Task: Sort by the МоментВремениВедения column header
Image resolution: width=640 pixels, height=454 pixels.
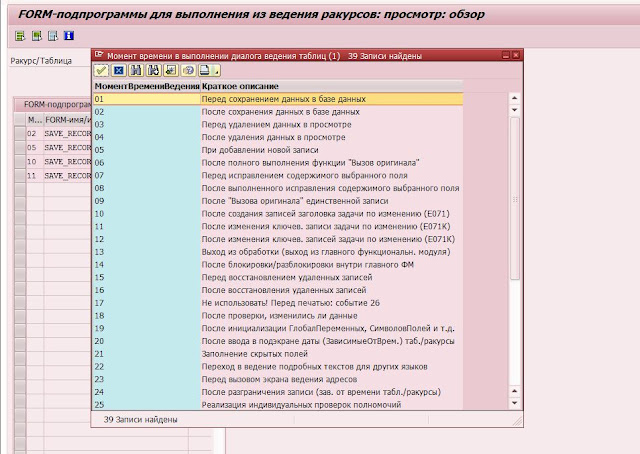Action: 147,86
